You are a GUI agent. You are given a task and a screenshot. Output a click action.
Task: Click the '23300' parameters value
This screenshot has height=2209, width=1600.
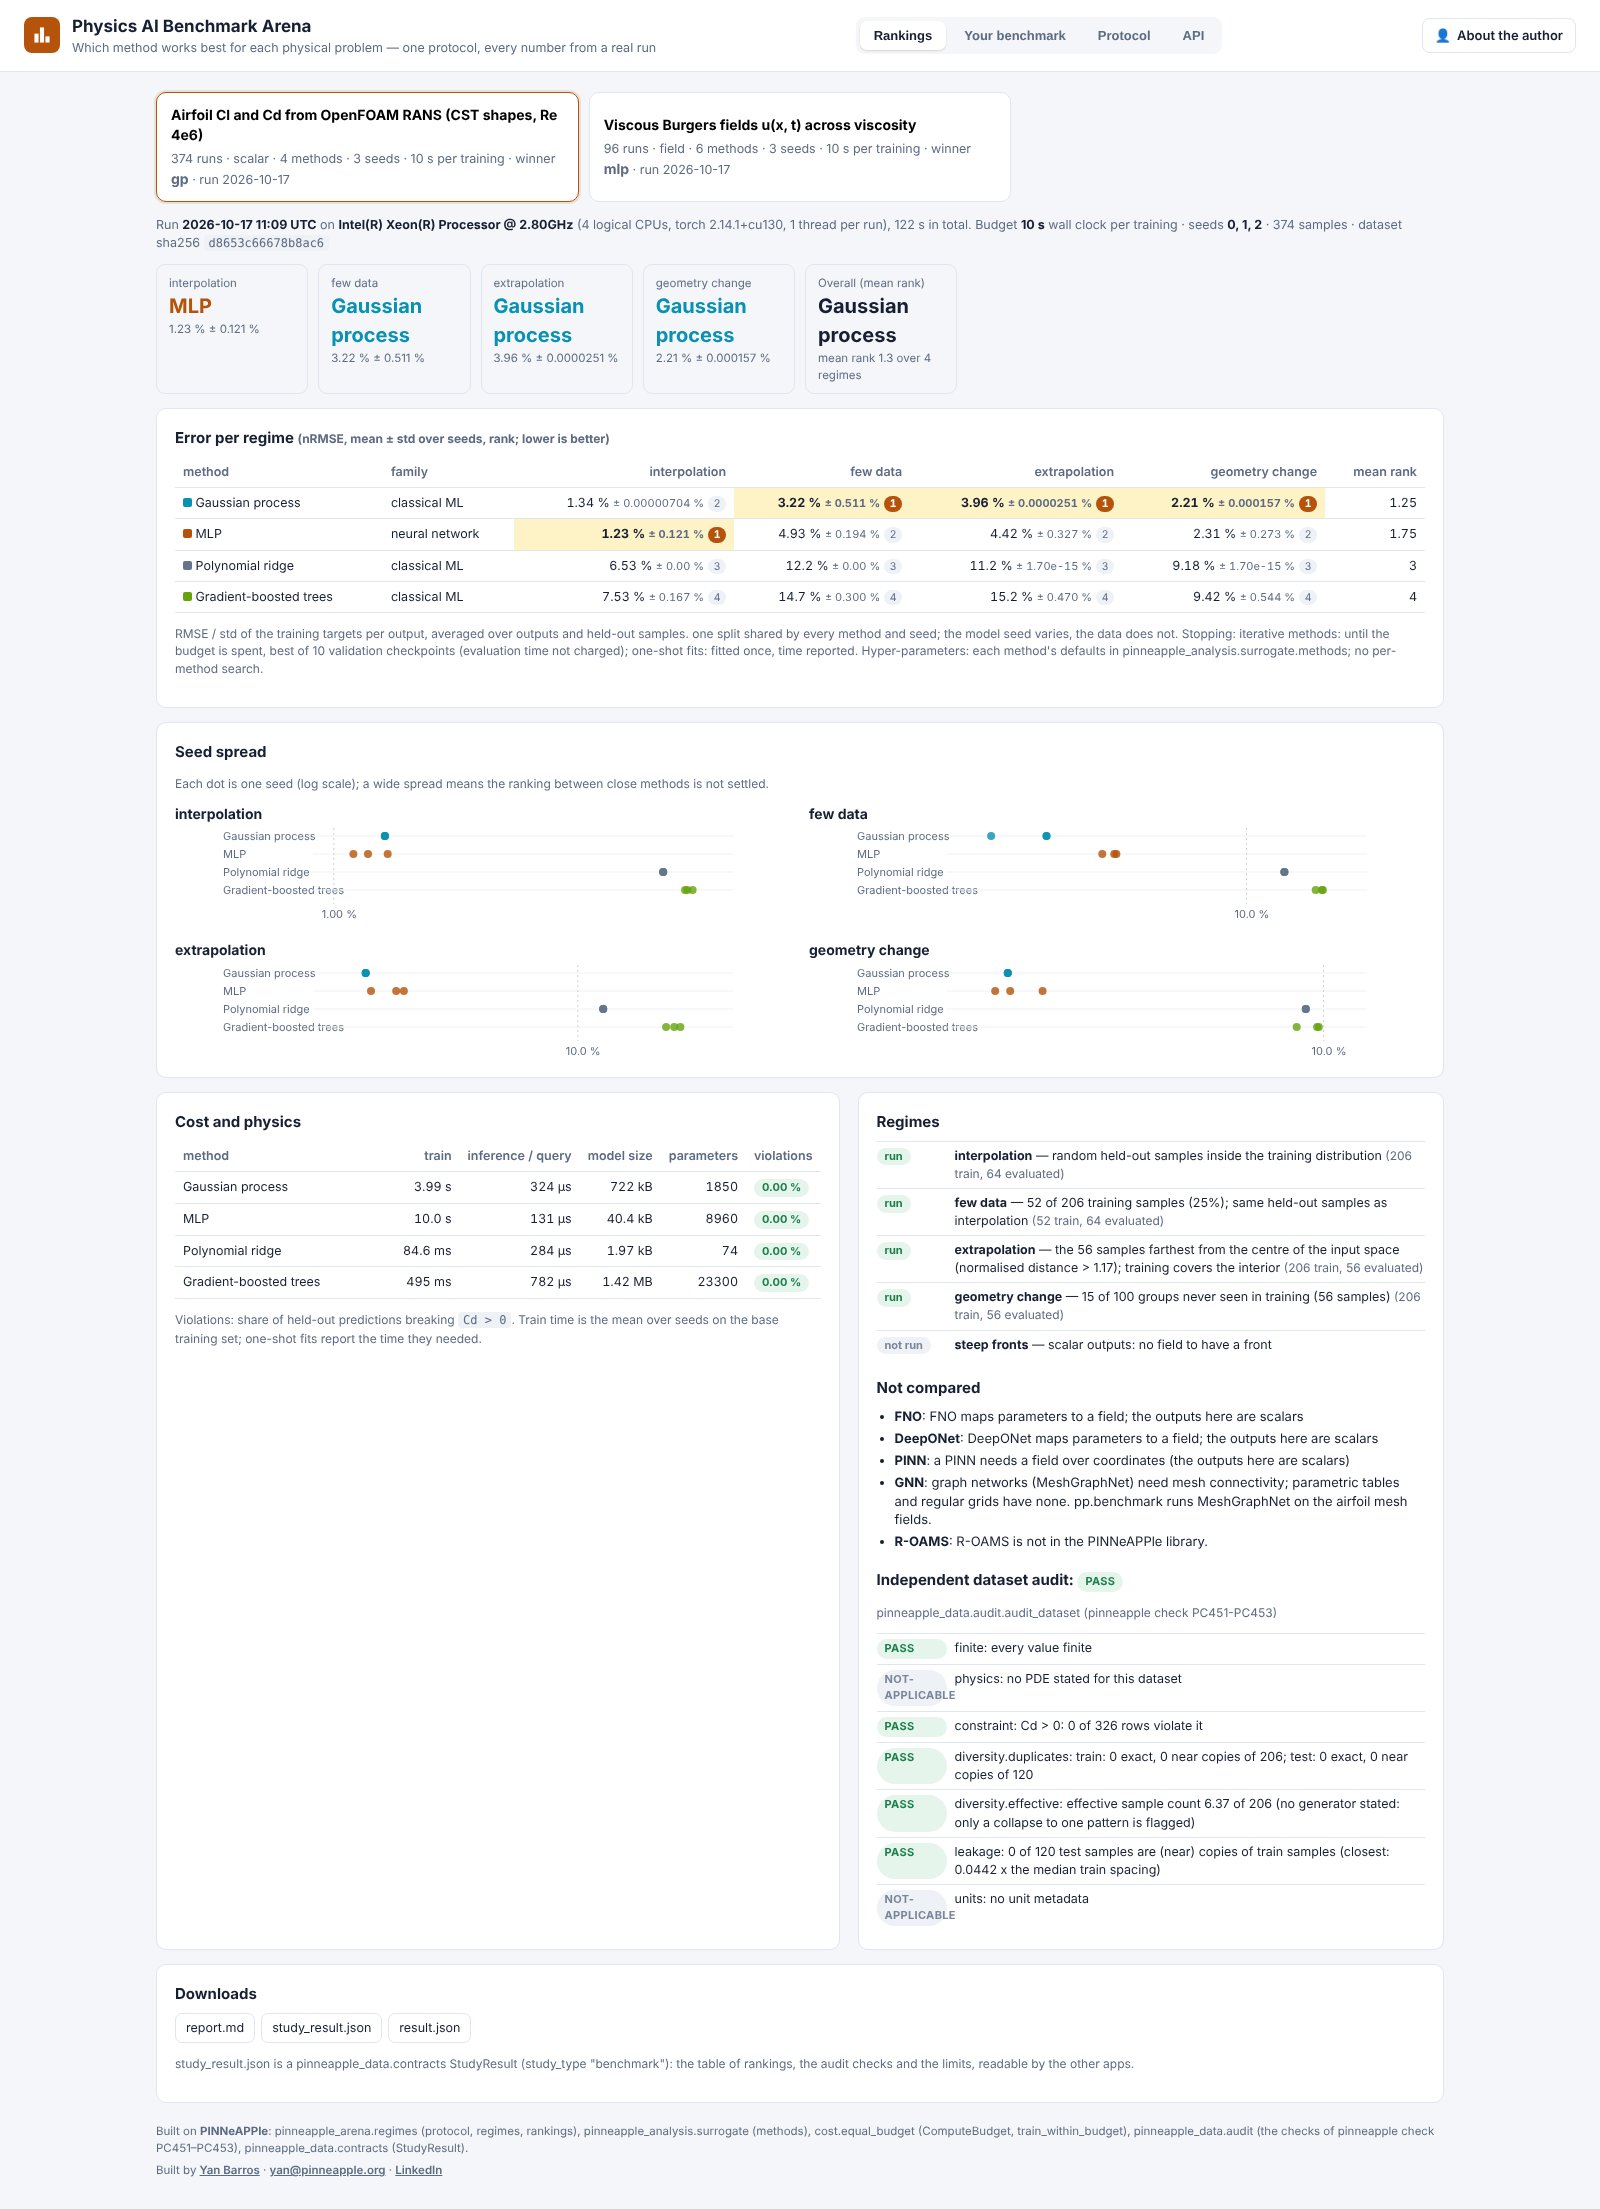click(x=717, y=1281)
